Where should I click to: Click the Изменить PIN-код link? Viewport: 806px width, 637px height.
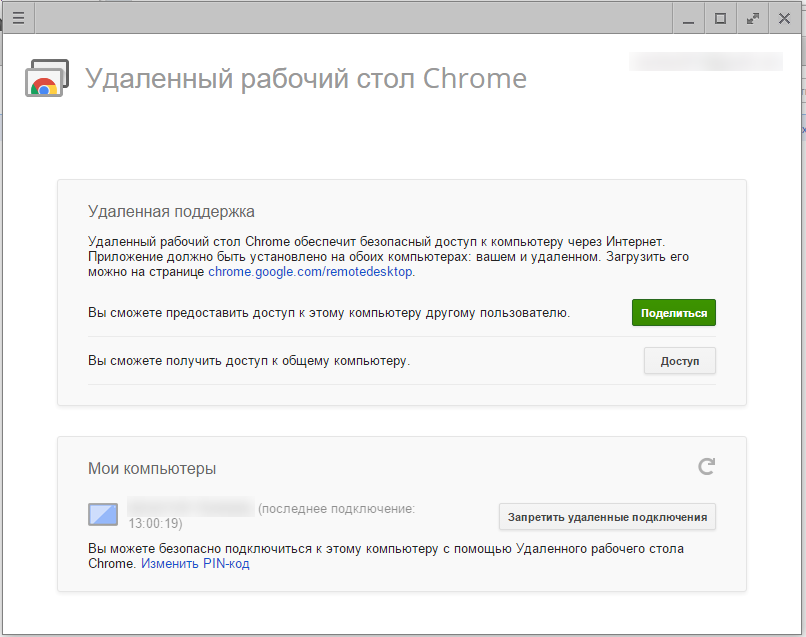point(195,563)
